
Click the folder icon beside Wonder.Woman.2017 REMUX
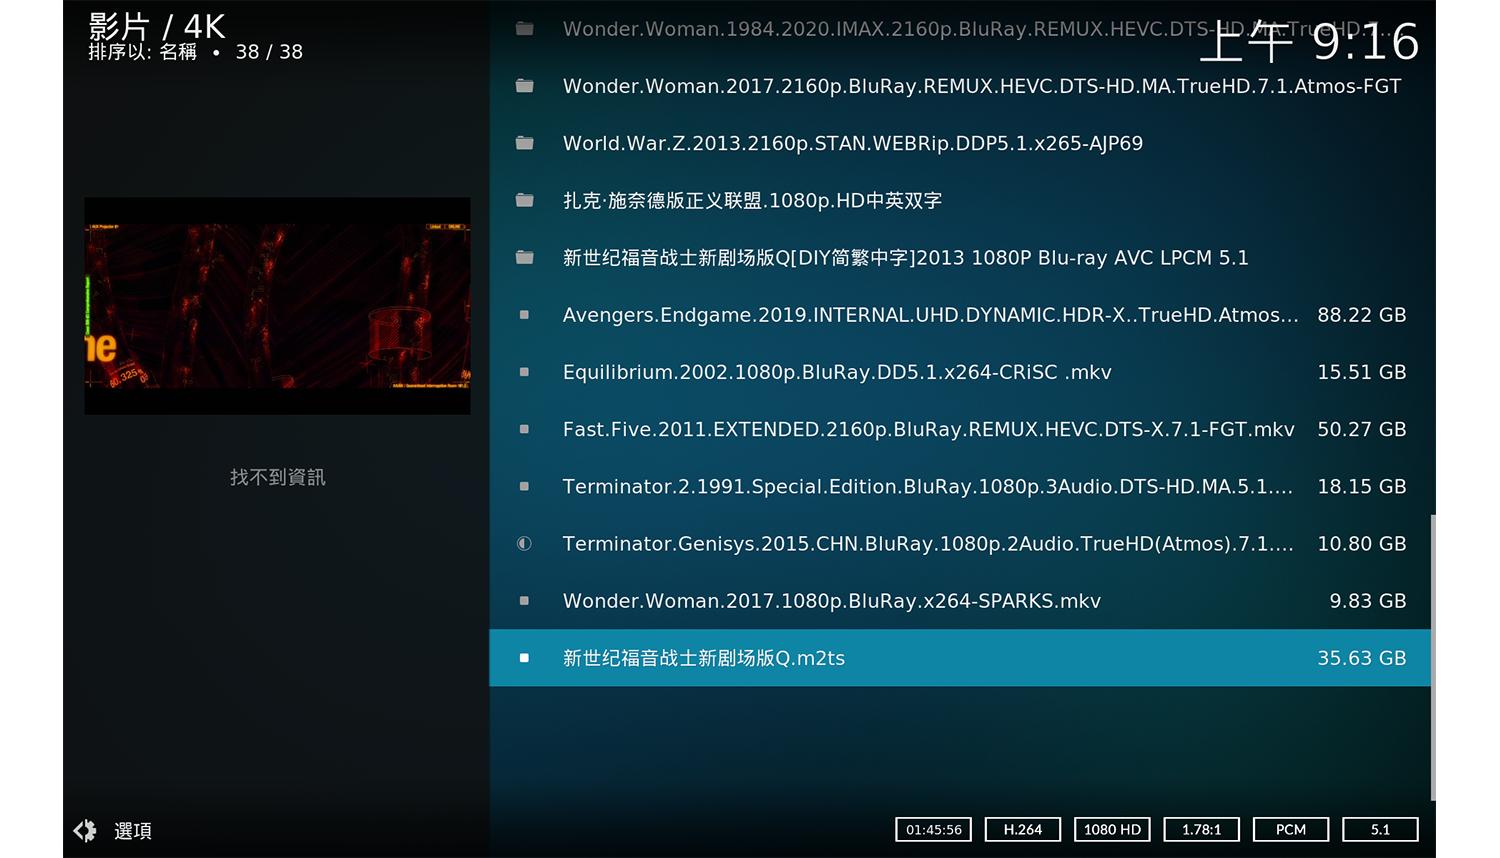coord(524,85)
